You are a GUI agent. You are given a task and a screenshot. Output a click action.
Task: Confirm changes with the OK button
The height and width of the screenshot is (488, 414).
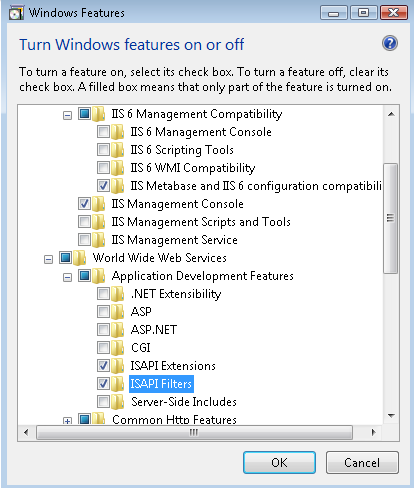pyautogui.click(x=279, y=463)
